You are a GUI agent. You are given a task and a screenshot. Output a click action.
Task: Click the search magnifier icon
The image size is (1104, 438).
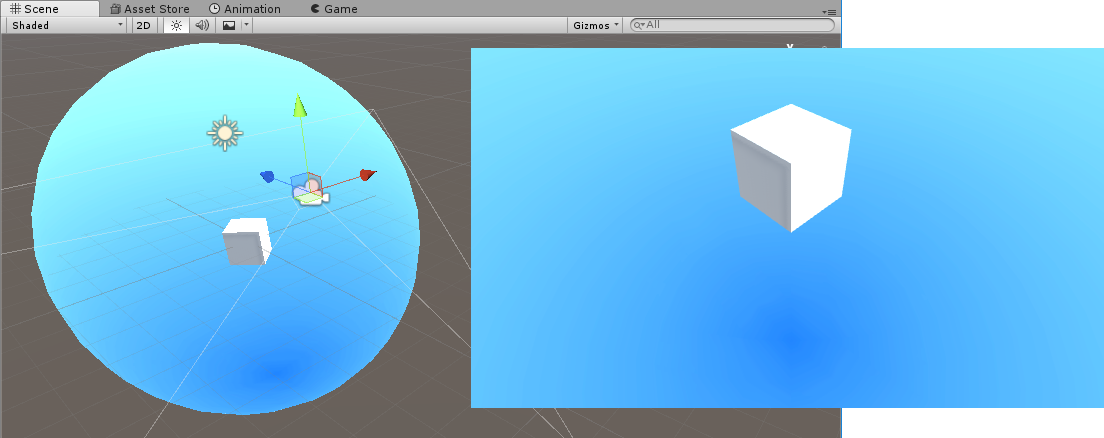pyautogui.click(x=639, y=25)
